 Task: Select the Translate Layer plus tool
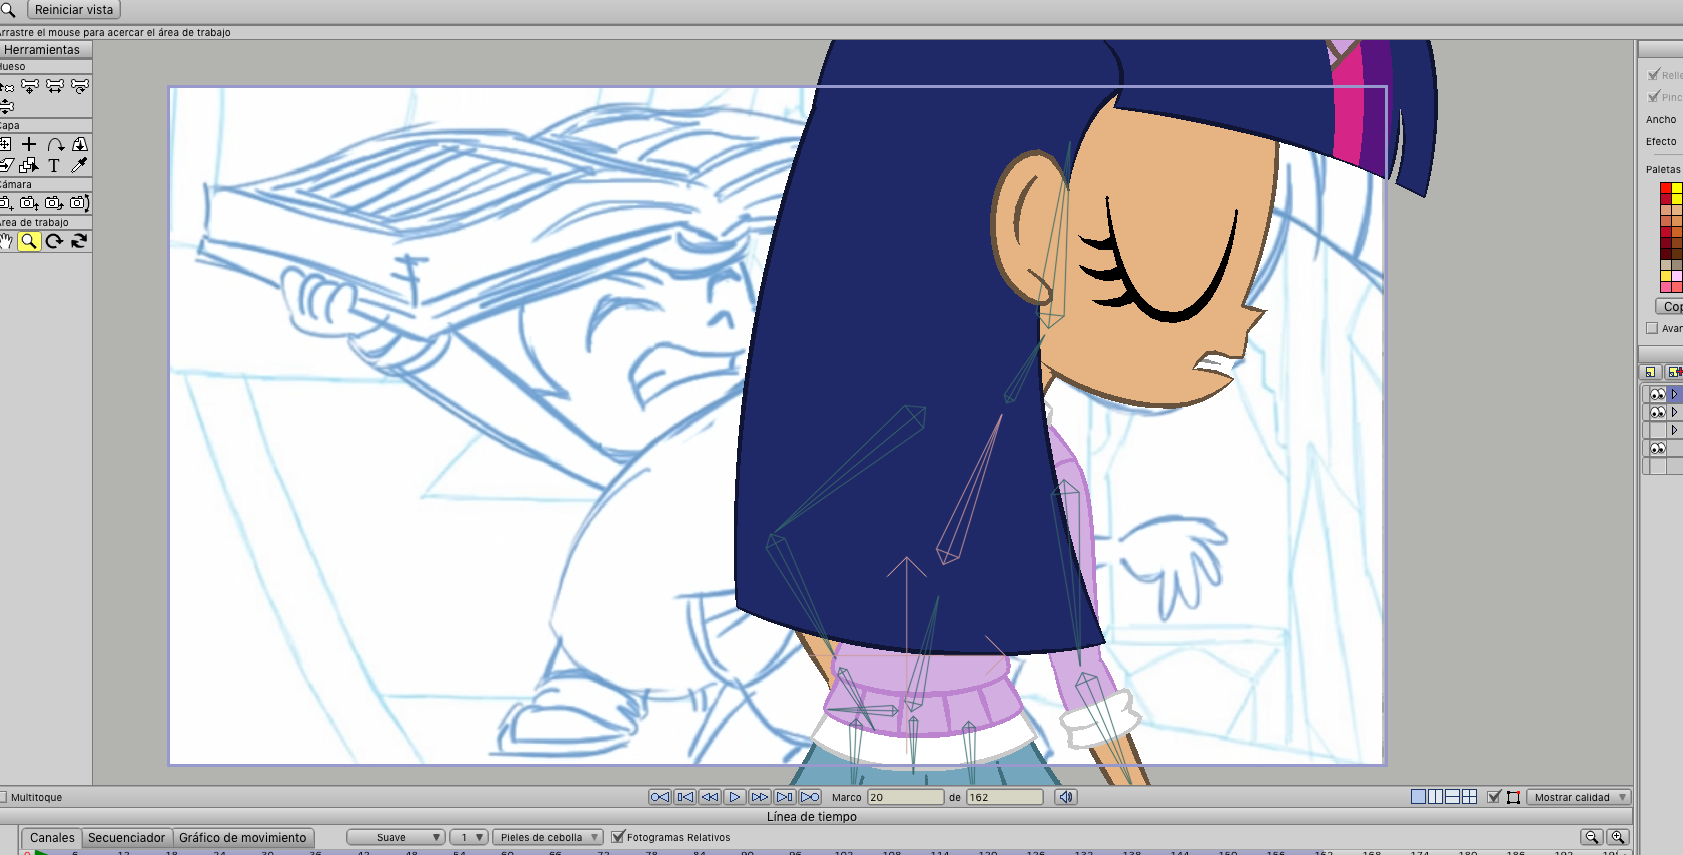coord(29,145)
